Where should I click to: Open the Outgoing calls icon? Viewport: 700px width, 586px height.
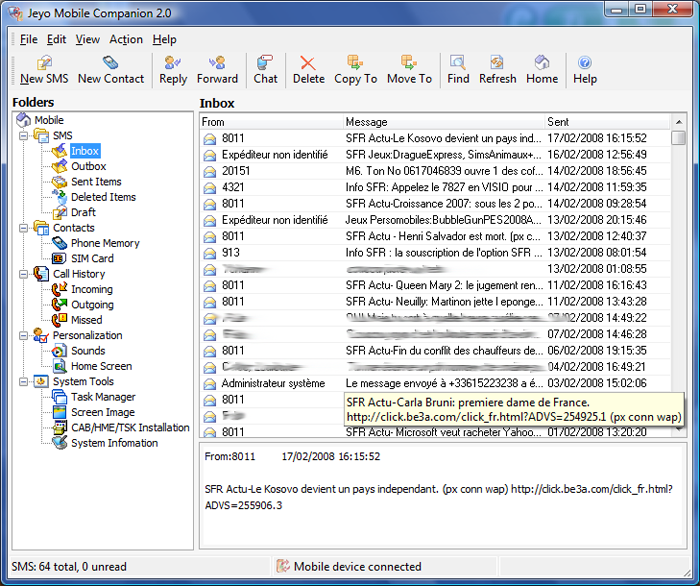tap(59, 305)
